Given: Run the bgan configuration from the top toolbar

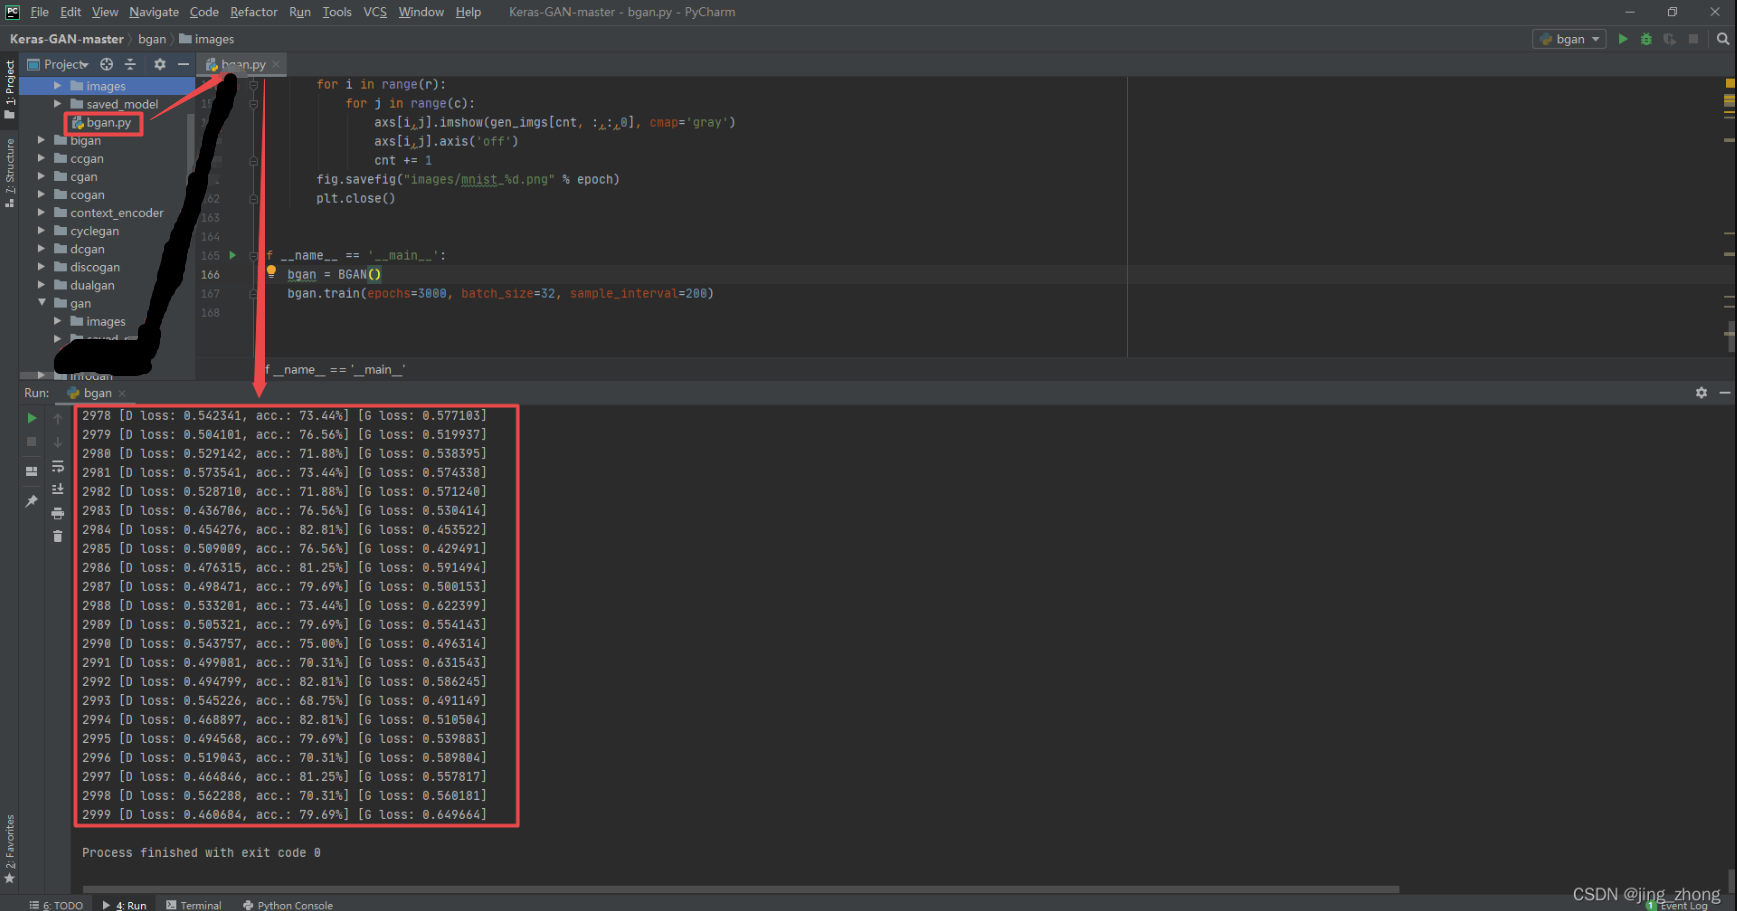Looking at the screenshot, I should point(1623,39).
